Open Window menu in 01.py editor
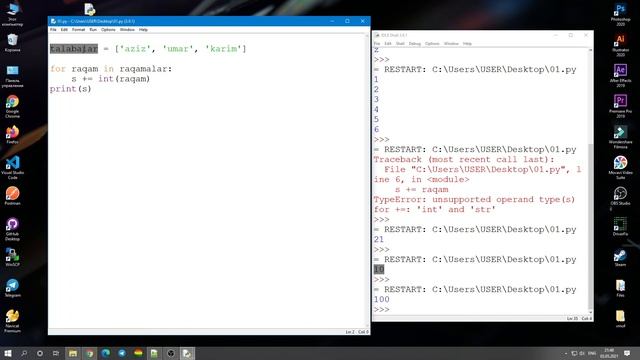Screen dimensions: 640x360 click(x=127, y=30)
